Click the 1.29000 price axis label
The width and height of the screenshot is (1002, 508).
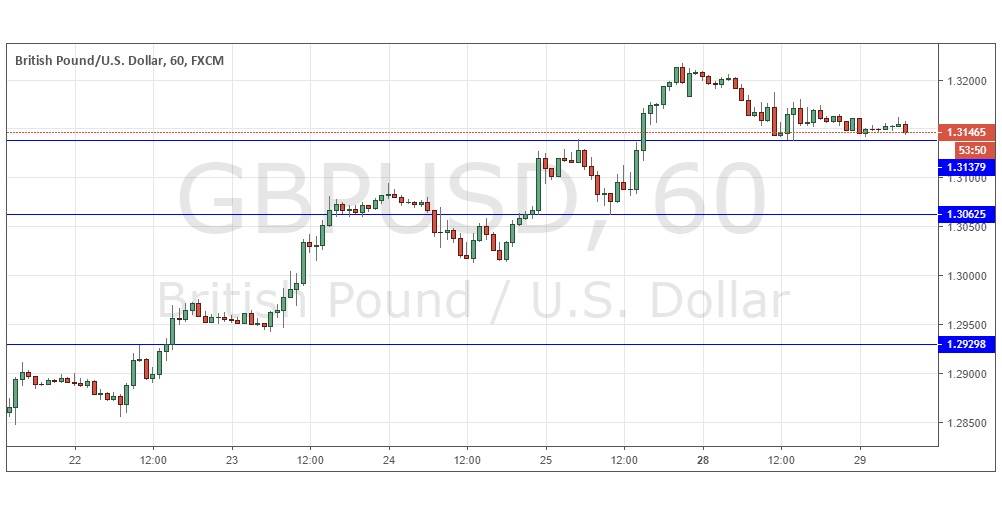pos(966,375)
